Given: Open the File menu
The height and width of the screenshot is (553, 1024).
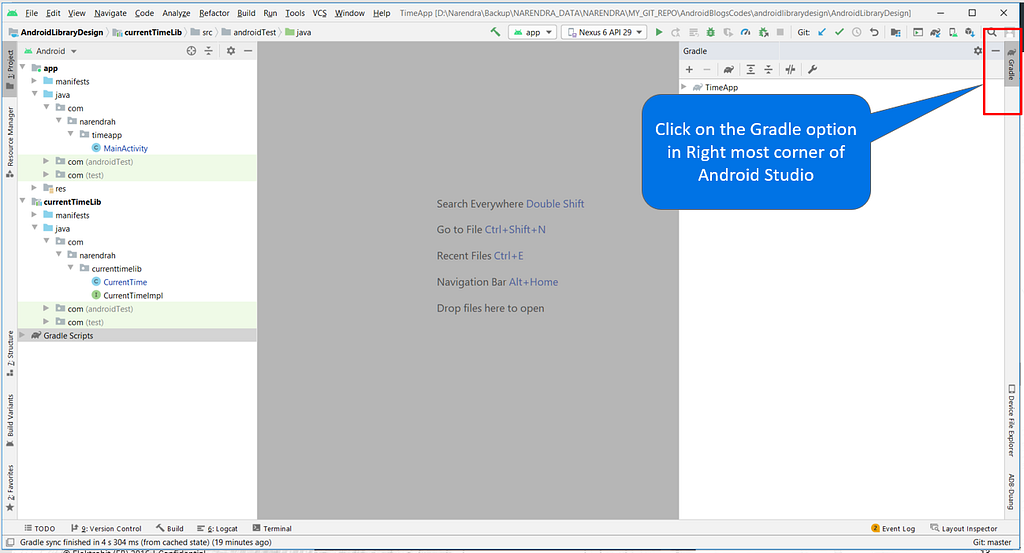Looking at the screenshot, I should [31, 13].
